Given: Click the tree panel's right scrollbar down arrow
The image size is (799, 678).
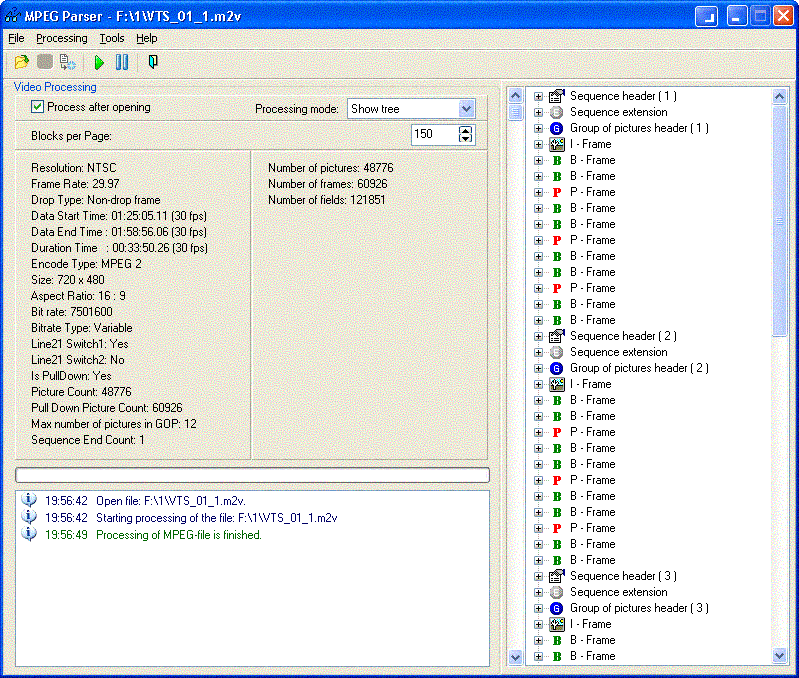Looking at the screenshot, I should (x=780, y=656).
